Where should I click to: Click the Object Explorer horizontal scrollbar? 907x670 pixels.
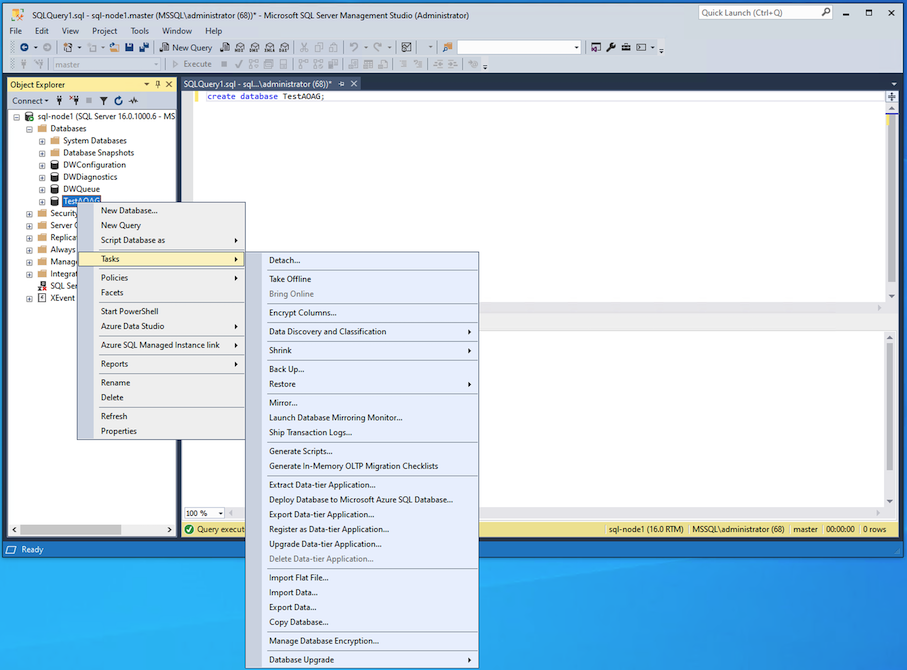(93, 529)
